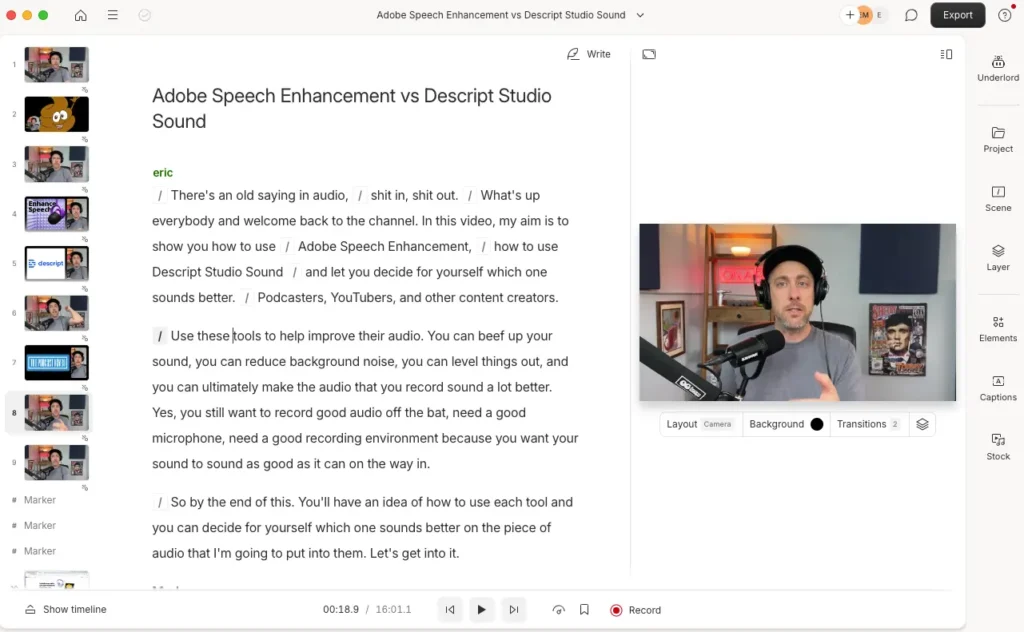
Task: Open the Underlord AI panel
Action: coord(998,69)
